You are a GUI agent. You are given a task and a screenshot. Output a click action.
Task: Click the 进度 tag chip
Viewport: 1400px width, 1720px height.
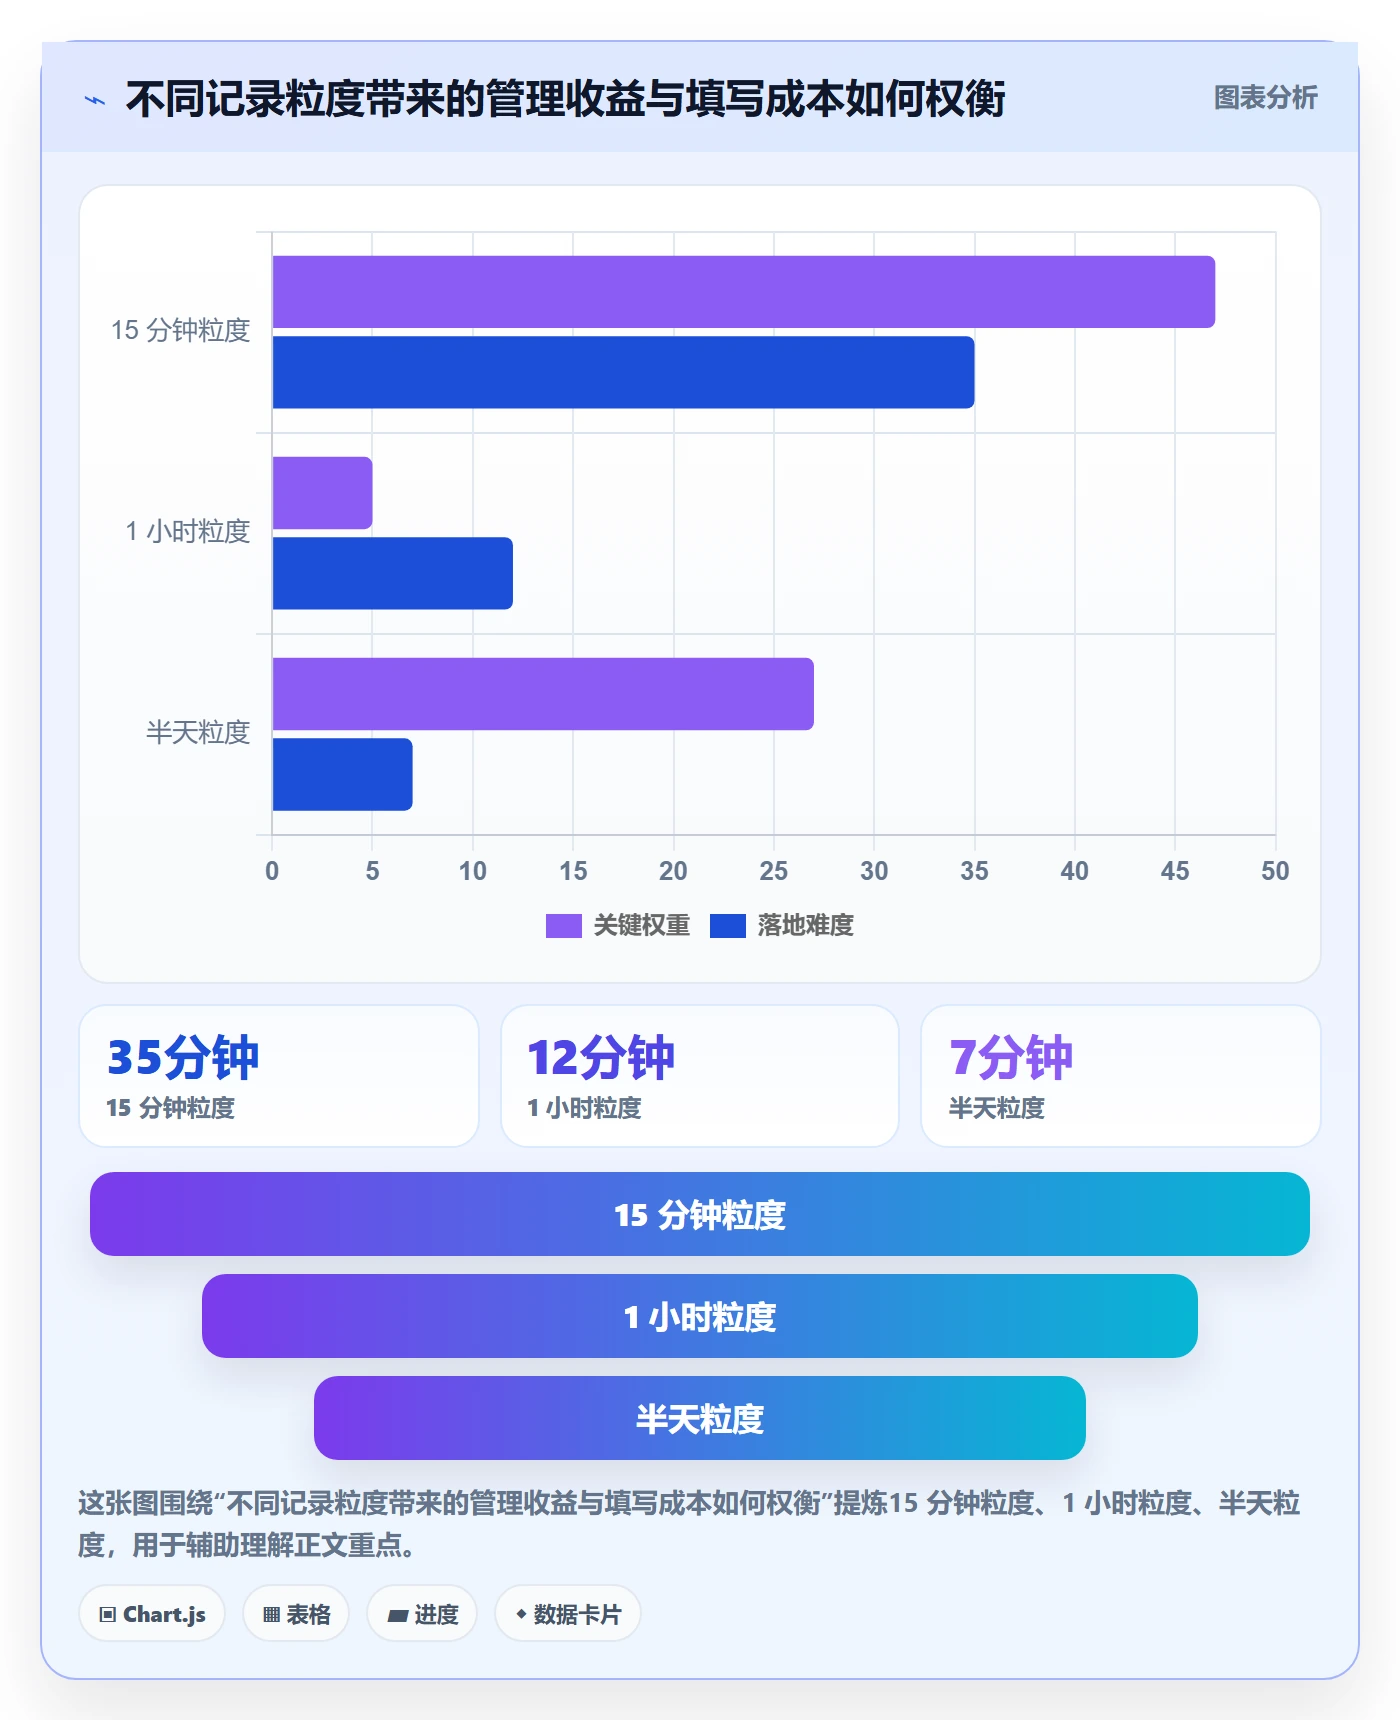click(422, 1614)
